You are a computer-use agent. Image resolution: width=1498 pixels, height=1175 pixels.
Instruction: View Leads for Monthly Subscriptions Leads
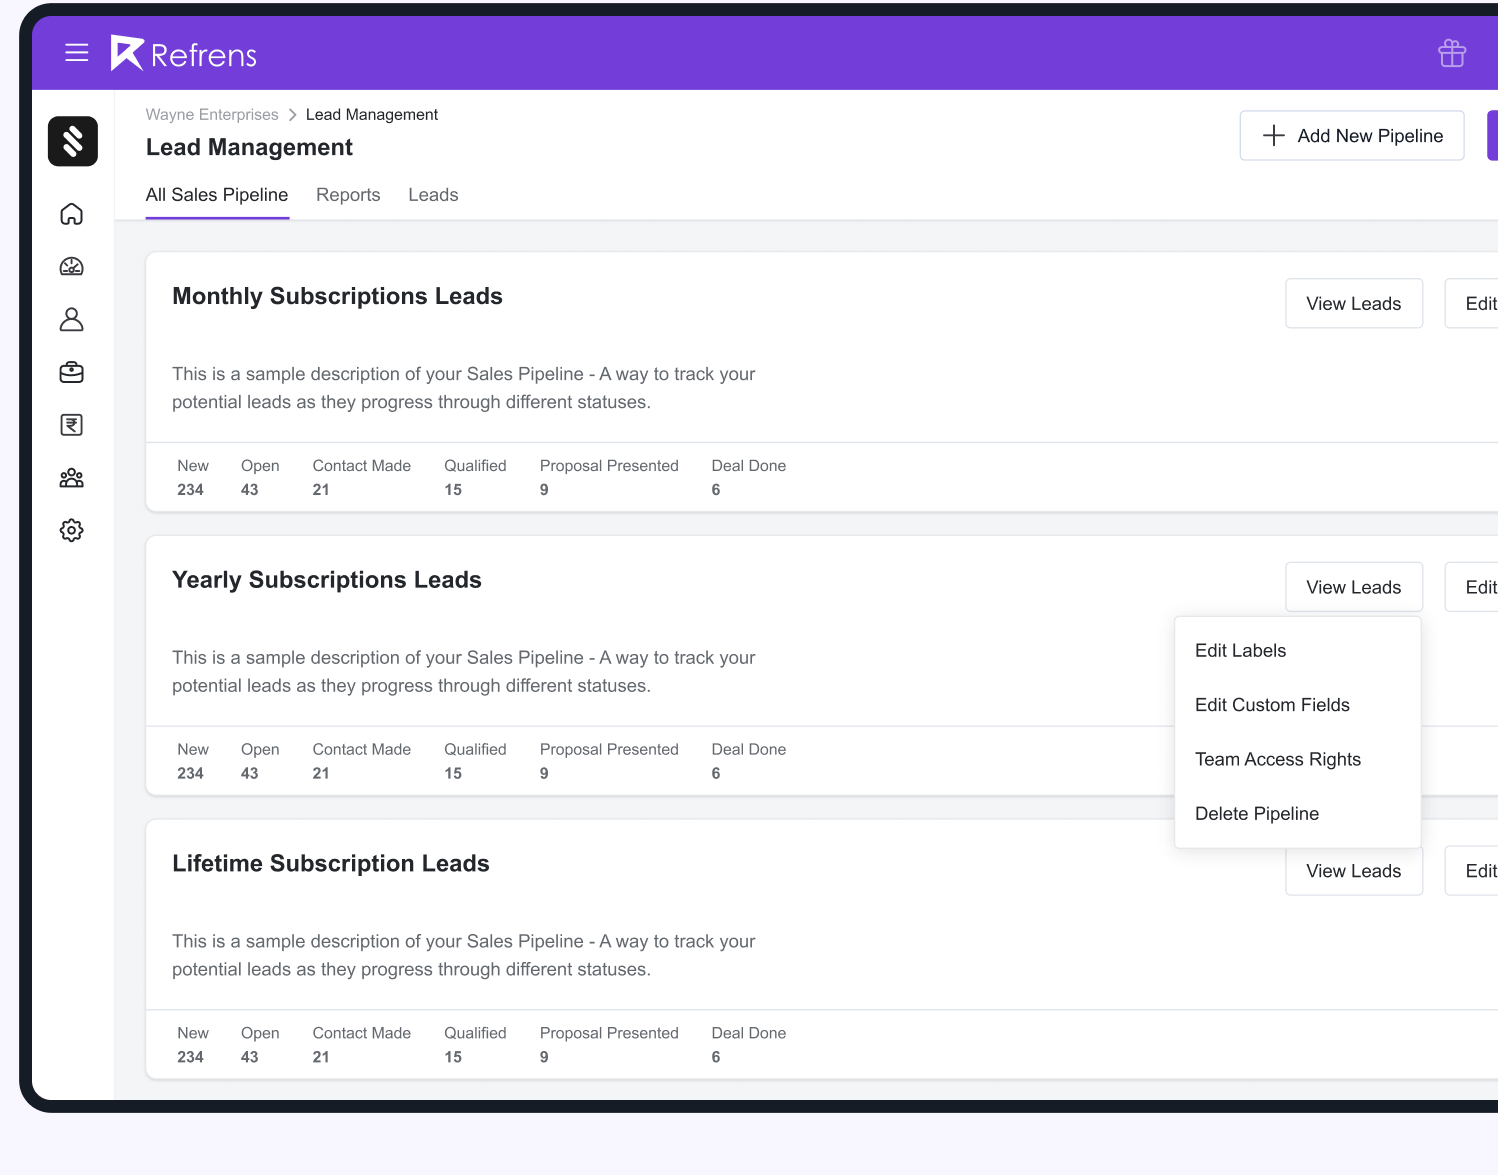tap(1354, 303)
